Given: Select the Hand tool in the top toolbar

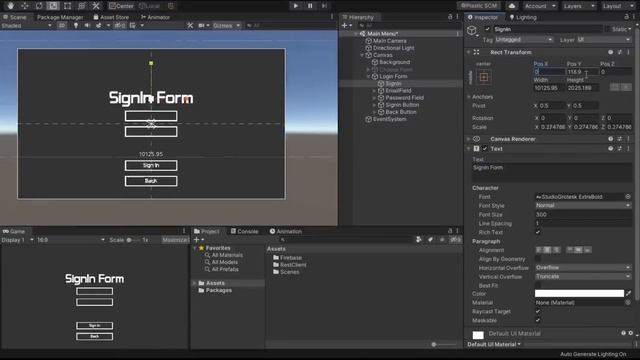Looking at the screenshot, I should click(11, 6).
